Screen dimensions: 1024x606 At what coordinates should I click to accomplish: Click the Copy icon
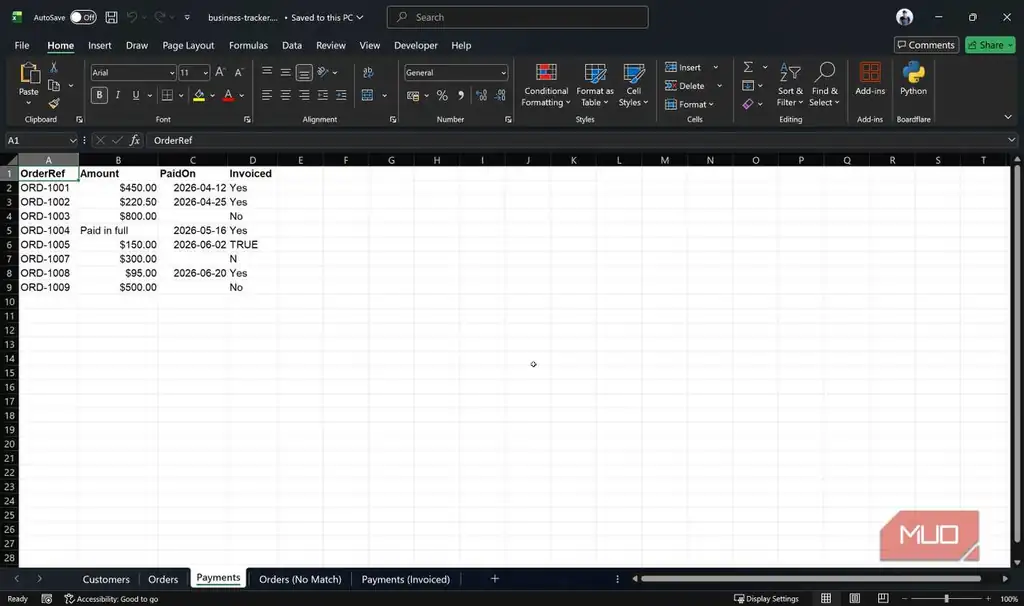point(54,86)
